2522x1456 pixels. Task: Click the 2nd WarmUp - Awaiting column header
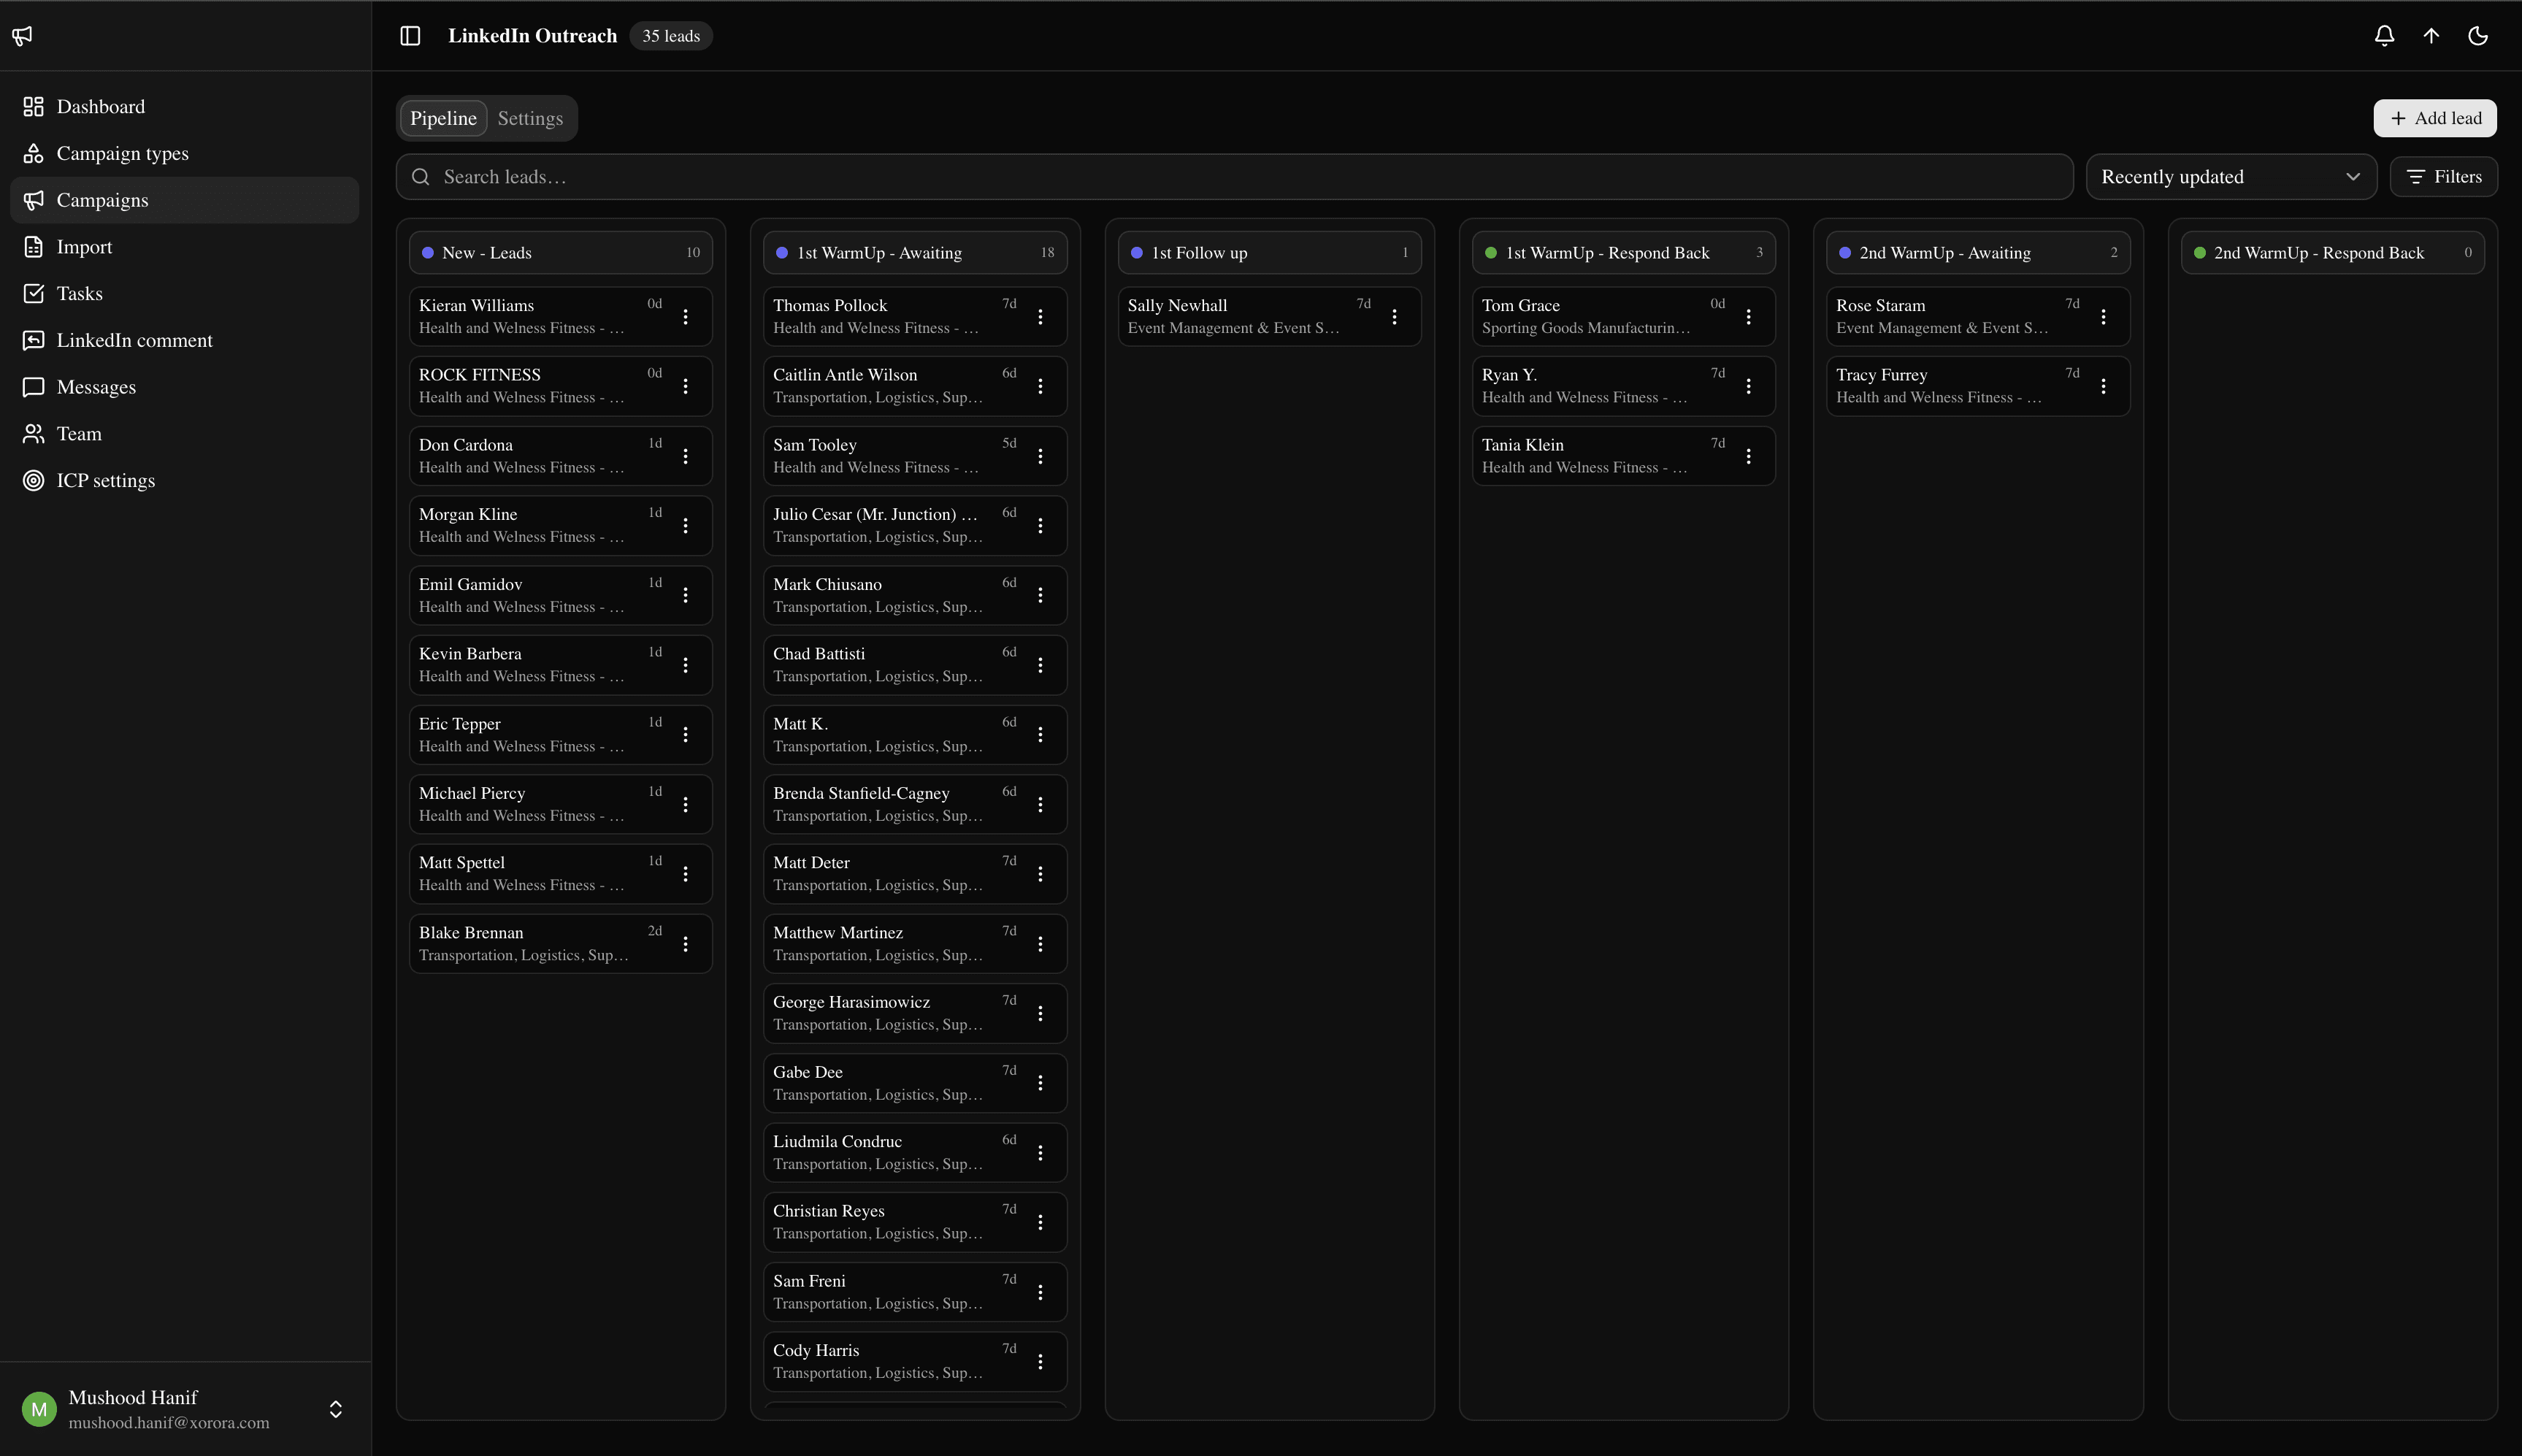1978,253
